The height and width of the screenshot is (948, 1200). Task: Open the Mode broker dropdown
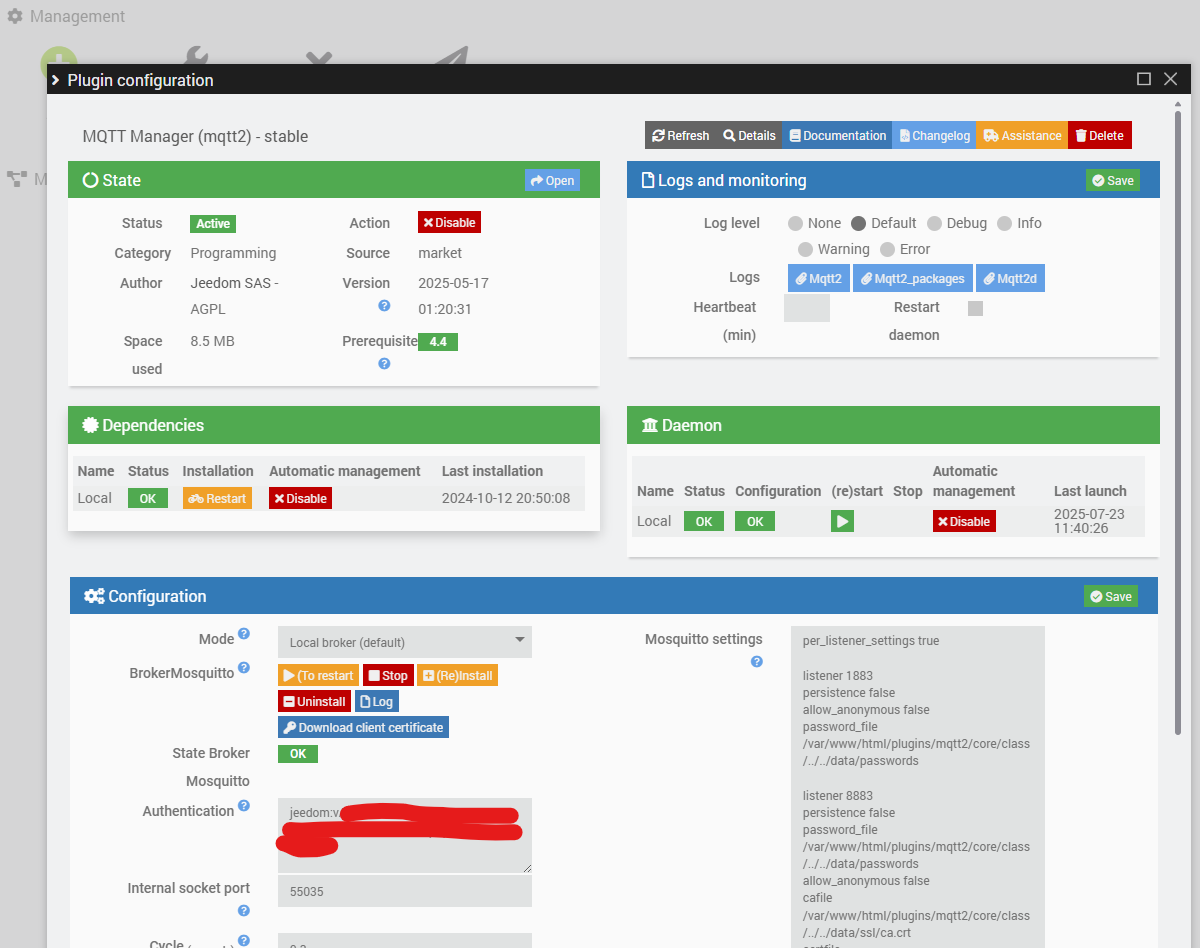[x=405, y=642]
